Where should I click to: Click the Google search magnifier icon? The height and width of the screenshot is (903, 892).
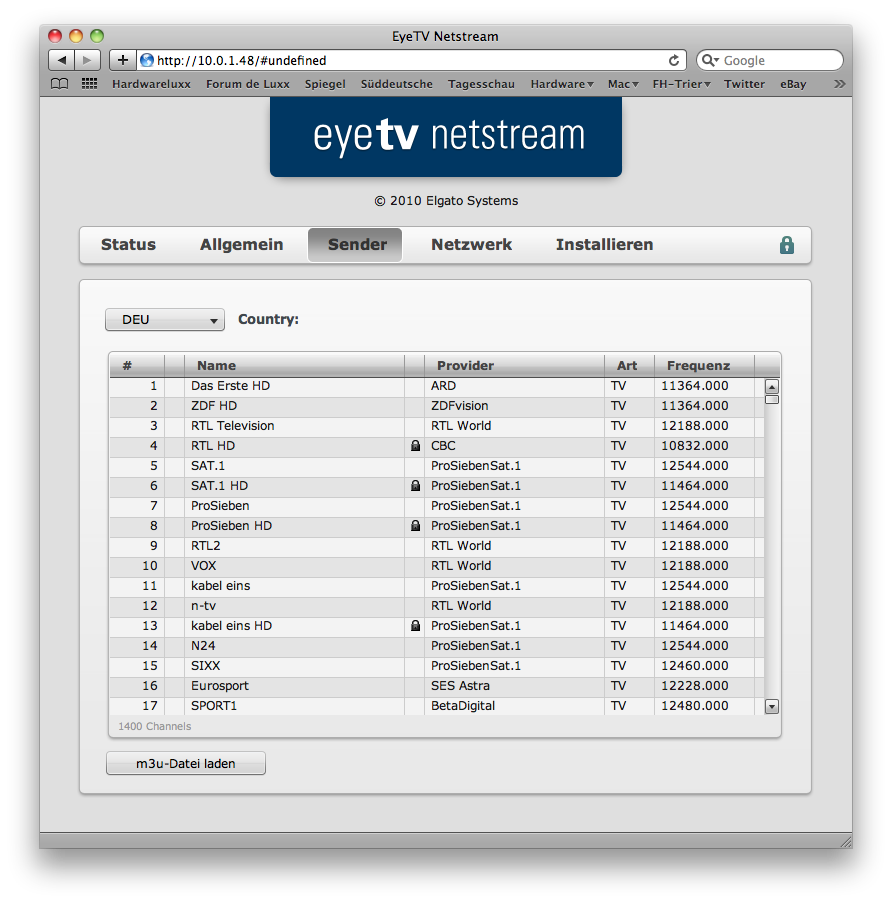pyautogui.click(x=709, y=60)
